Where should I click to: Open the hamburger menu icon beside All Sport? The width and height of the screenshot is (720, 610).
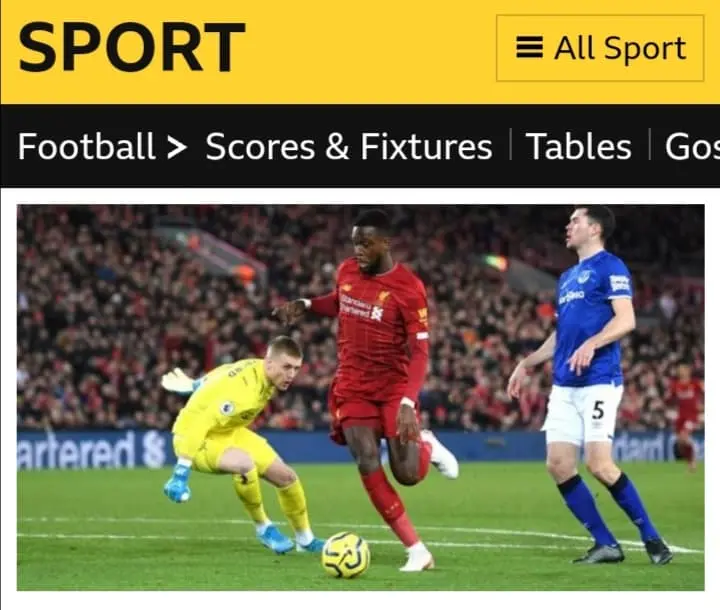tap(529, 47)
